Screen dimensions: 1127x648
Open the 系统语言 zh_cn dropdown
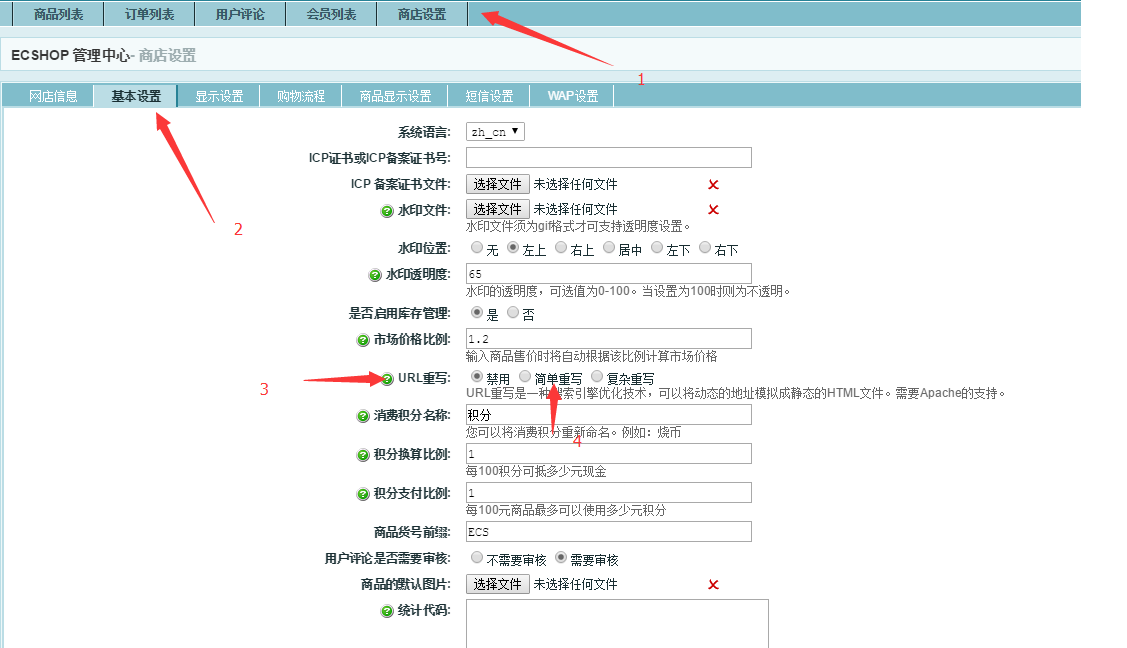(x=495, y=132)
